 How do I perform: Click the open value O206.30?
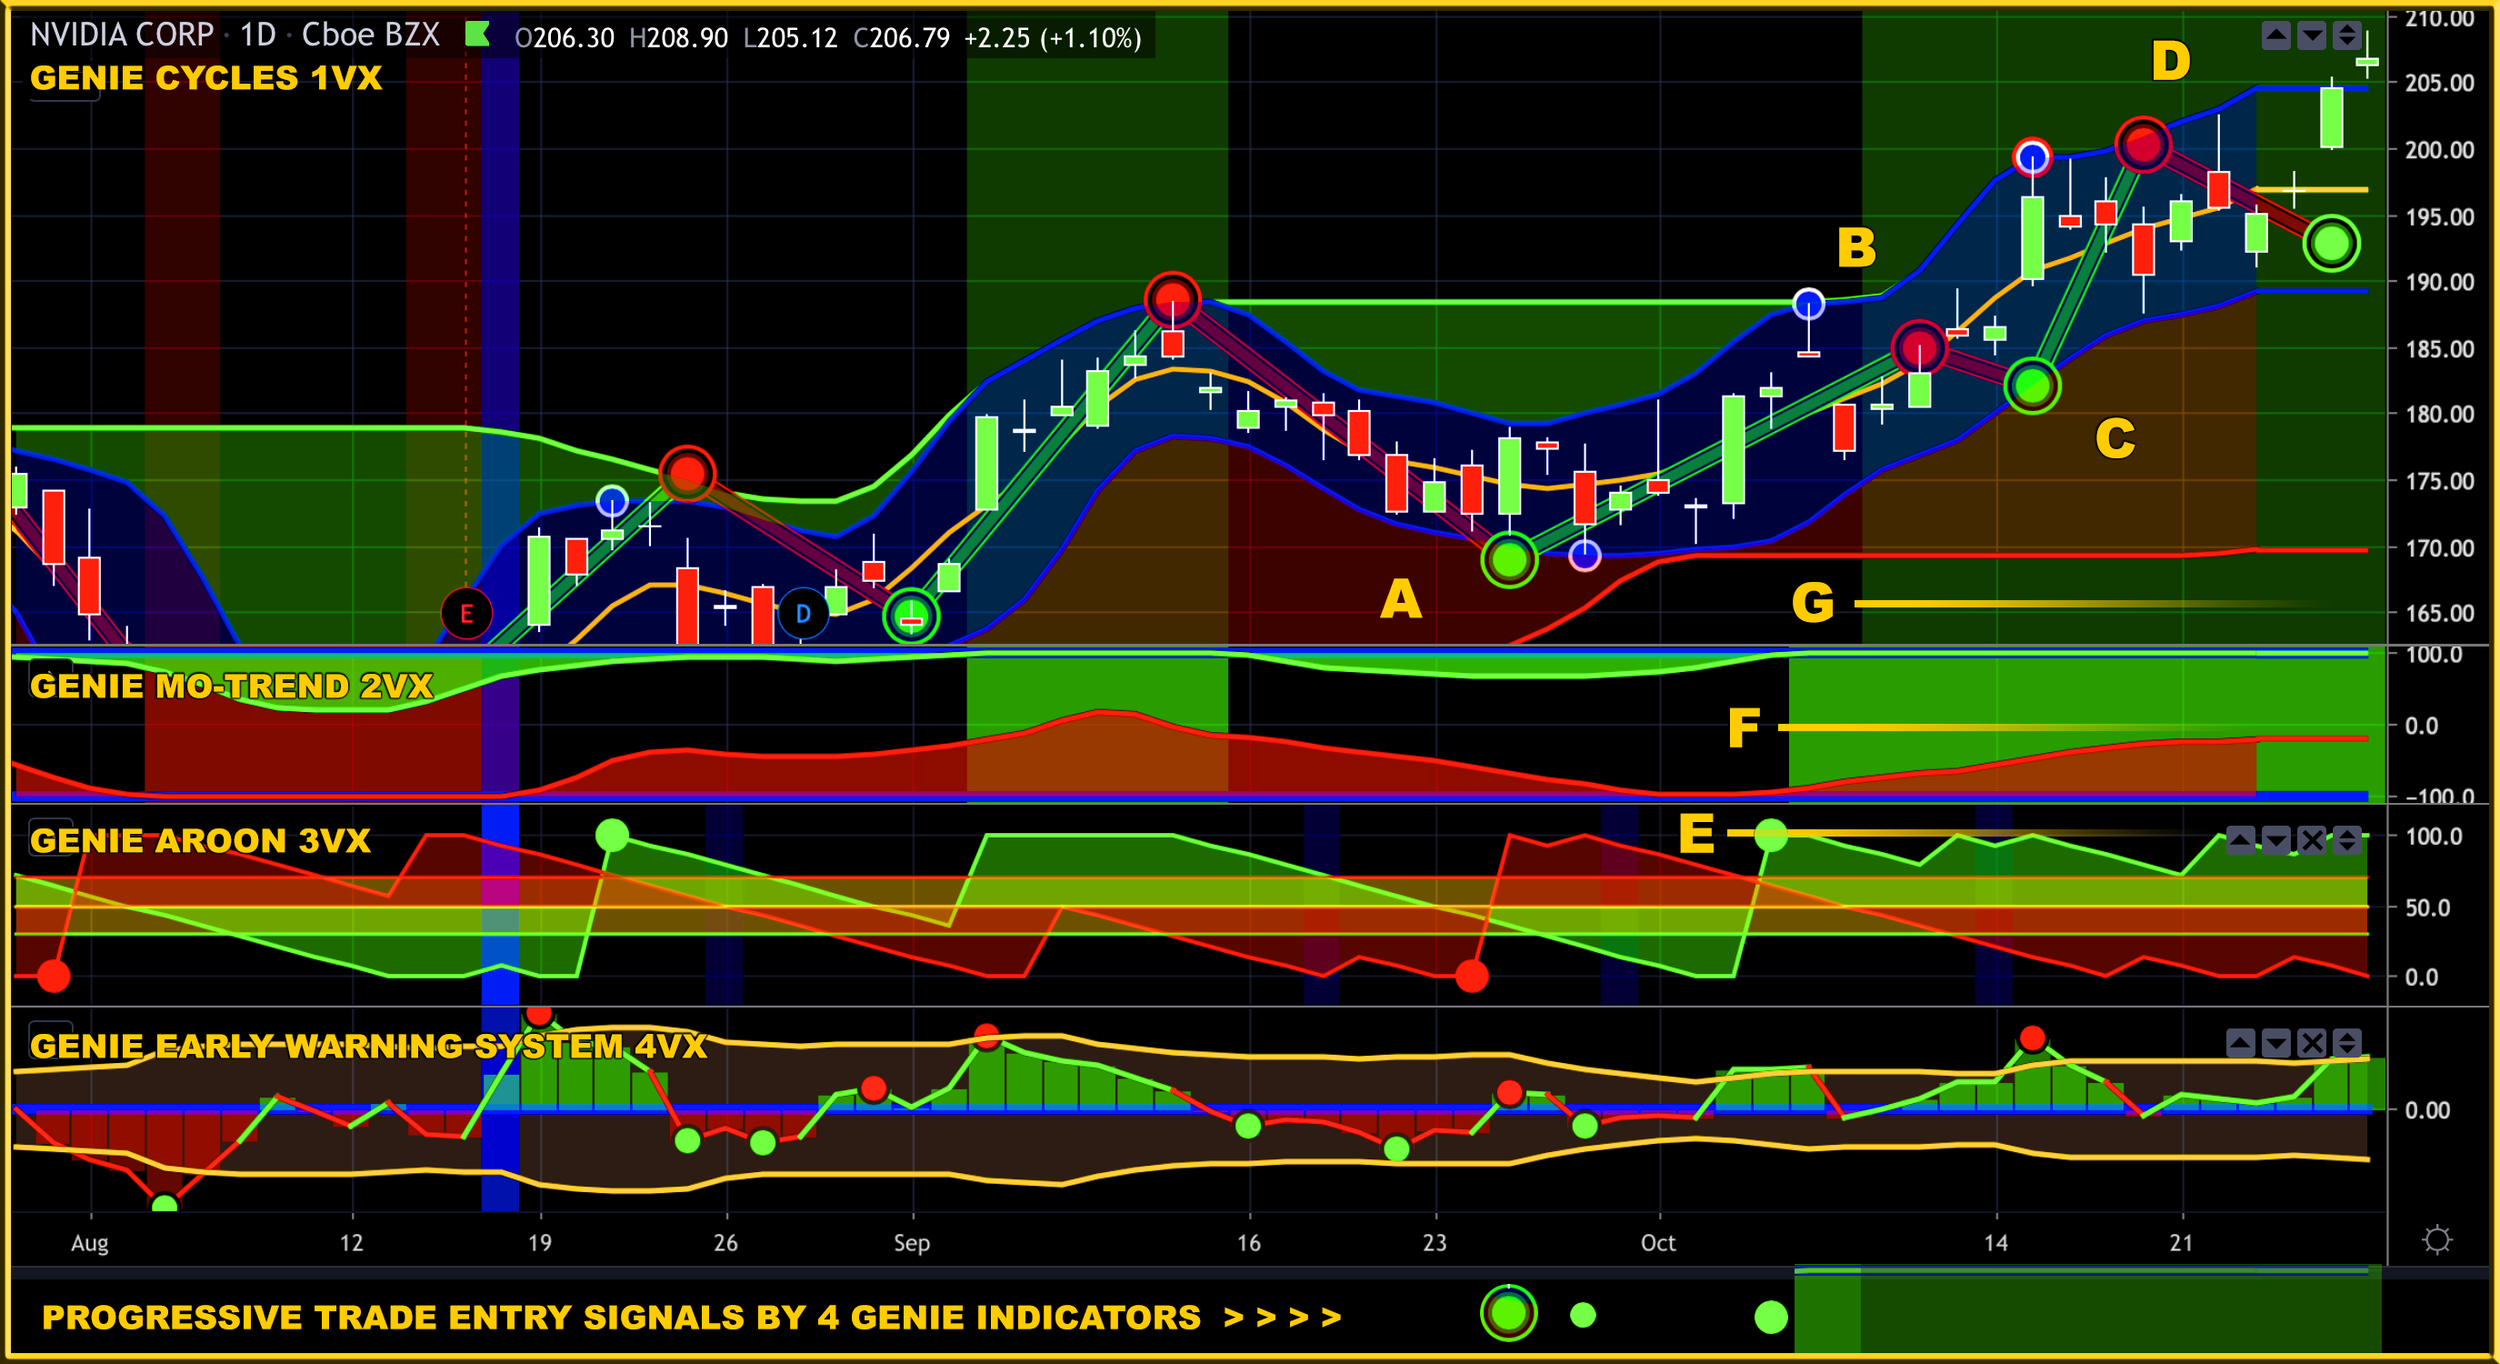[564, 38]
